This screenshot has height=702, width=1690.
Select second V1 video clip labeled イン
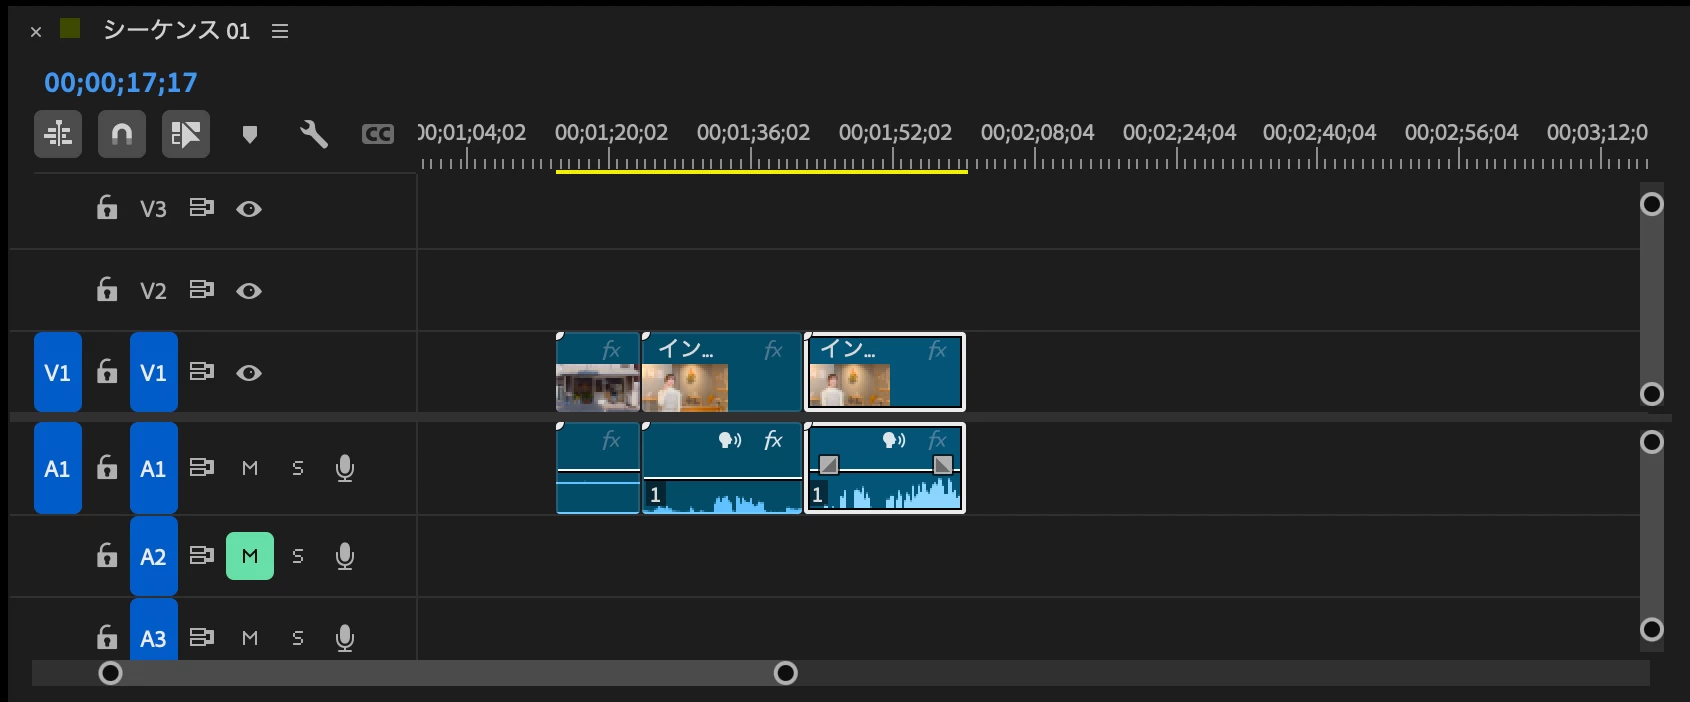pyautogui.click(x=722, y=372)
